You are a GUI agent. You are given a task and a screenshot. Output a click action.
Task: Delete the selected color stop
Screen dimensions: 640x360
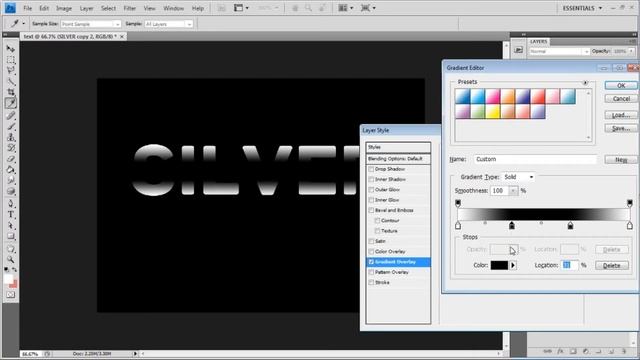[611, 265]
